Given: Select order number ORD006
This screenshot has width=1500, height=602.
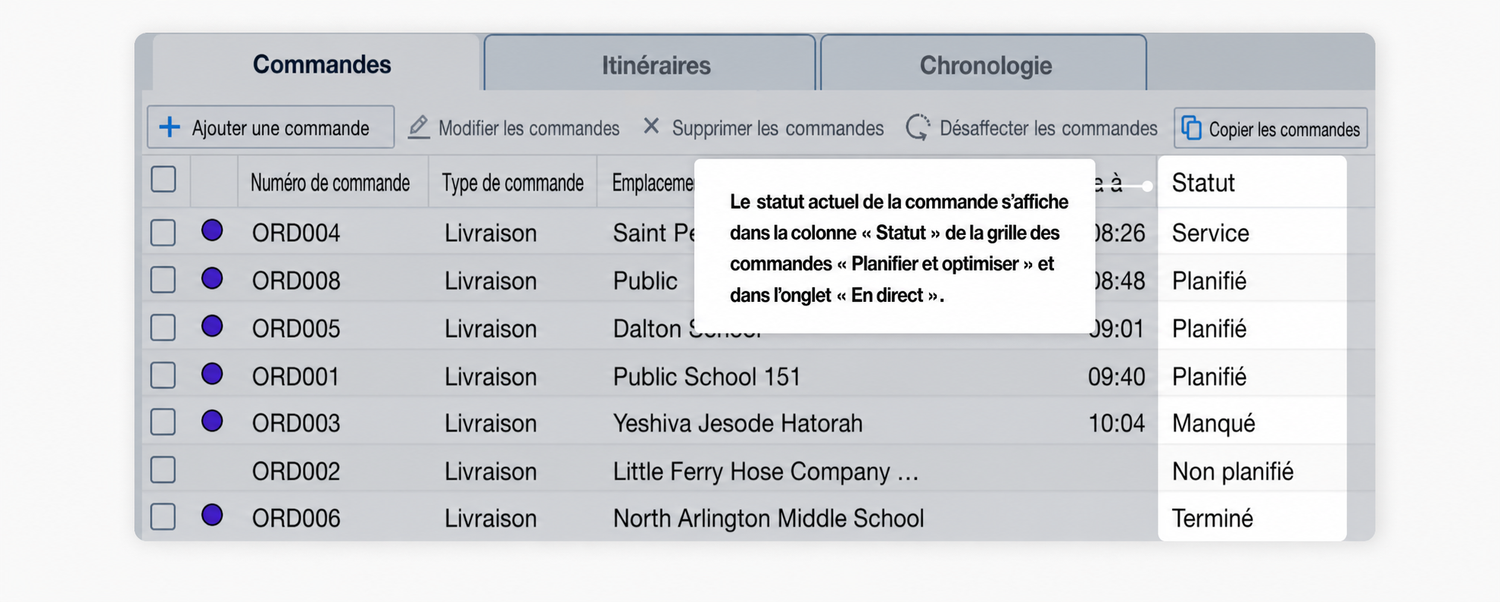Looking at the screenshot, I should click(296, 518).
